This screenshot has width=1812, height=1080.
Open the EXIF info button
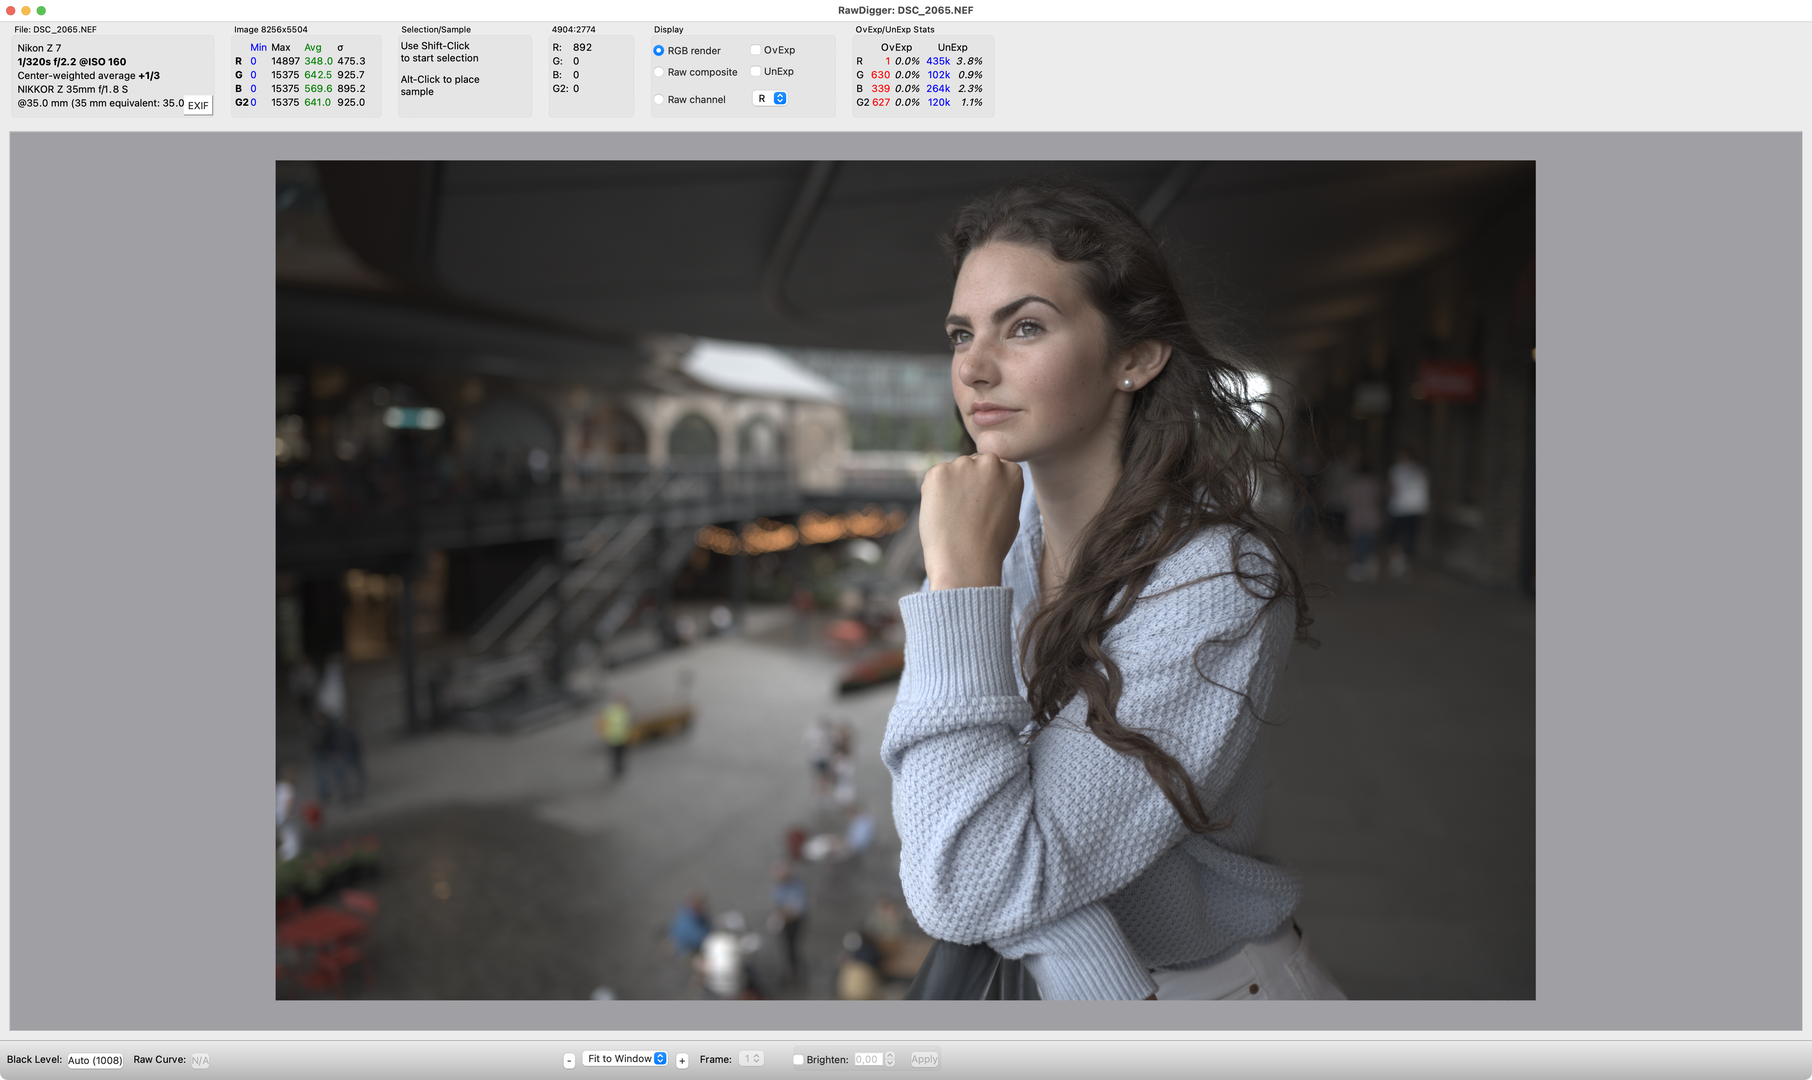[198, 105]
